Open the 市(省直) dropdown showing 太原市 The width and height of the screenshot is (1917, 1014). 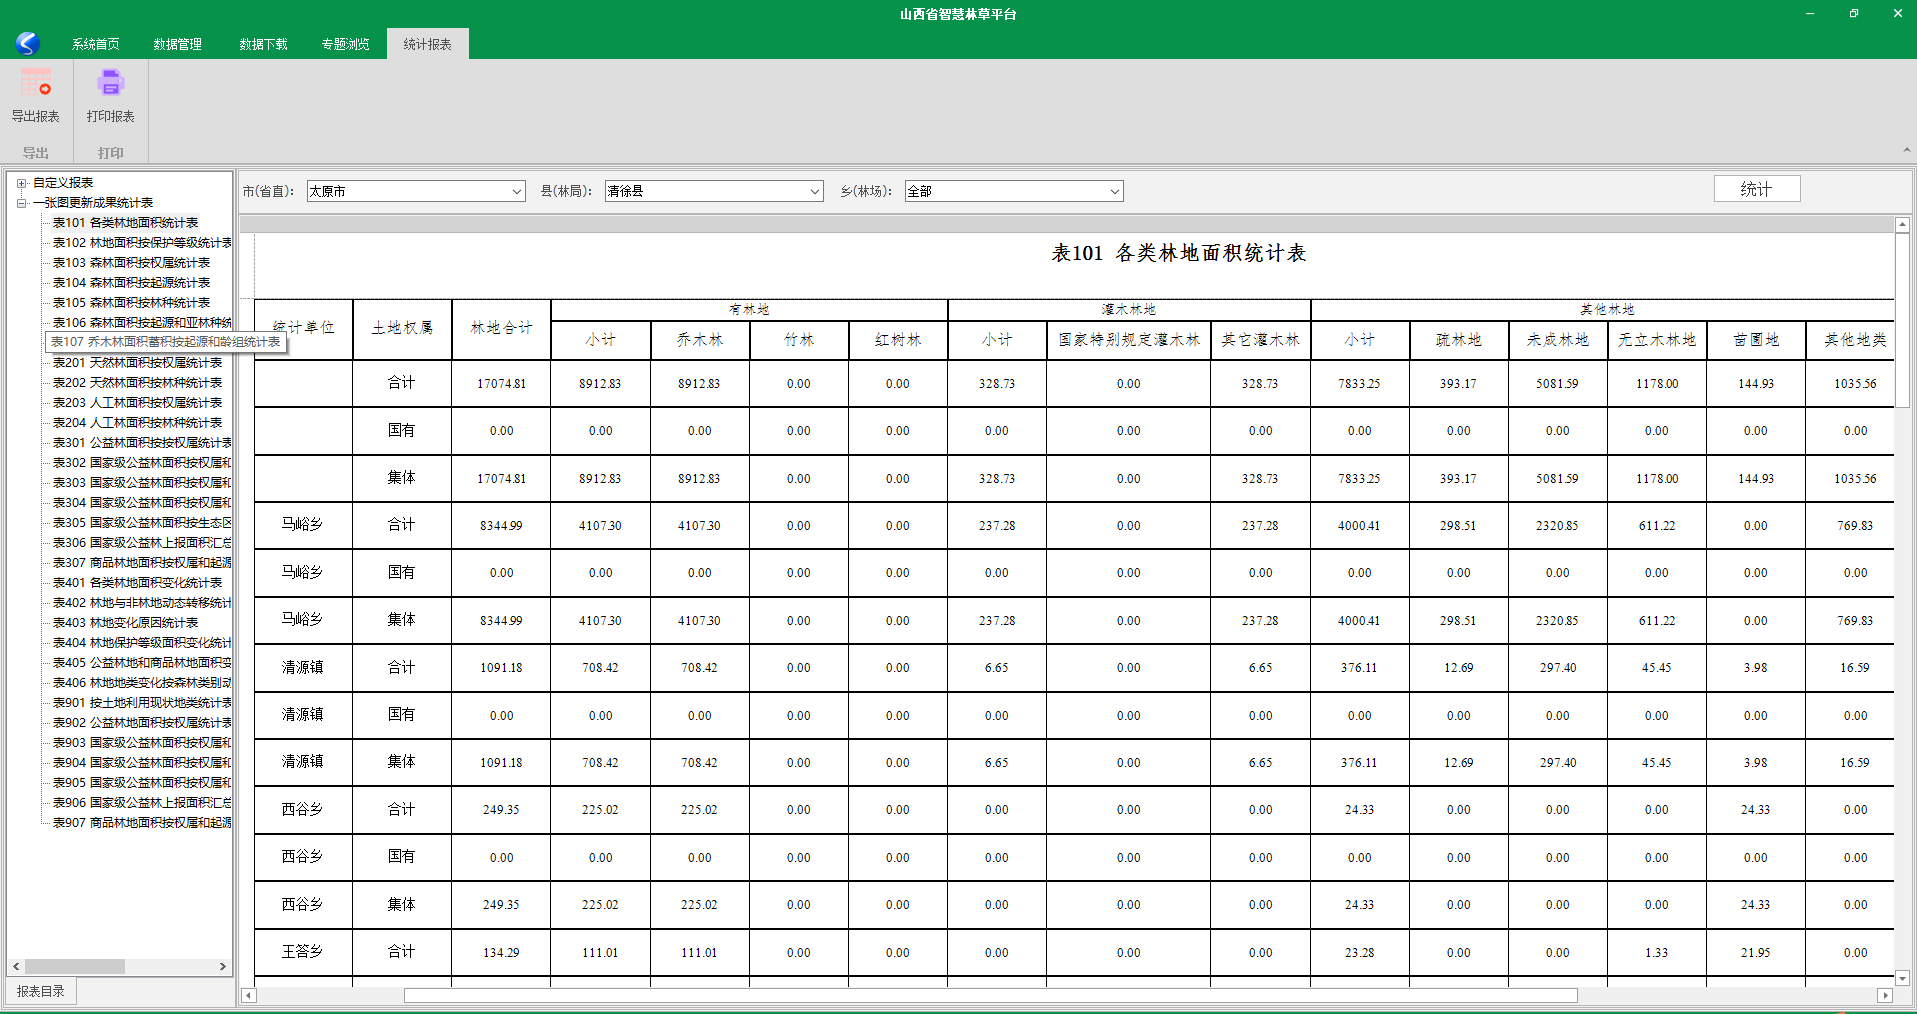[x=516, y=191]
